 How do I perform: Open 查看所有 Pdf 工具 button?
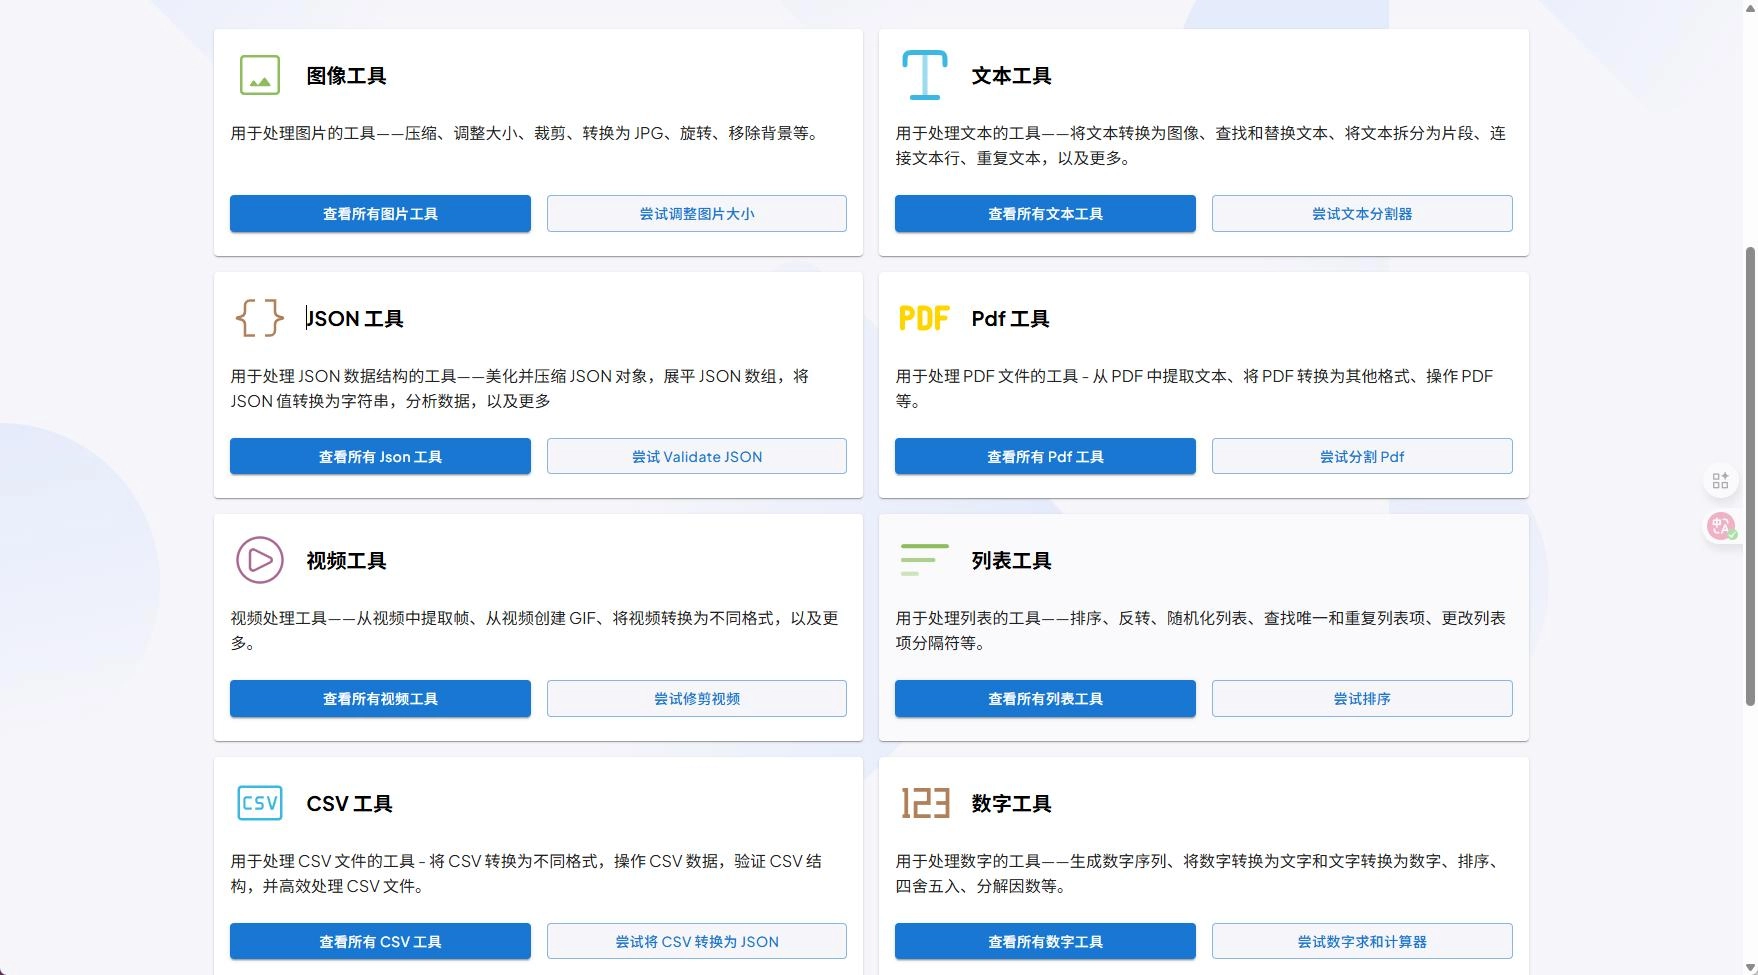click(x=1045, y=456)
